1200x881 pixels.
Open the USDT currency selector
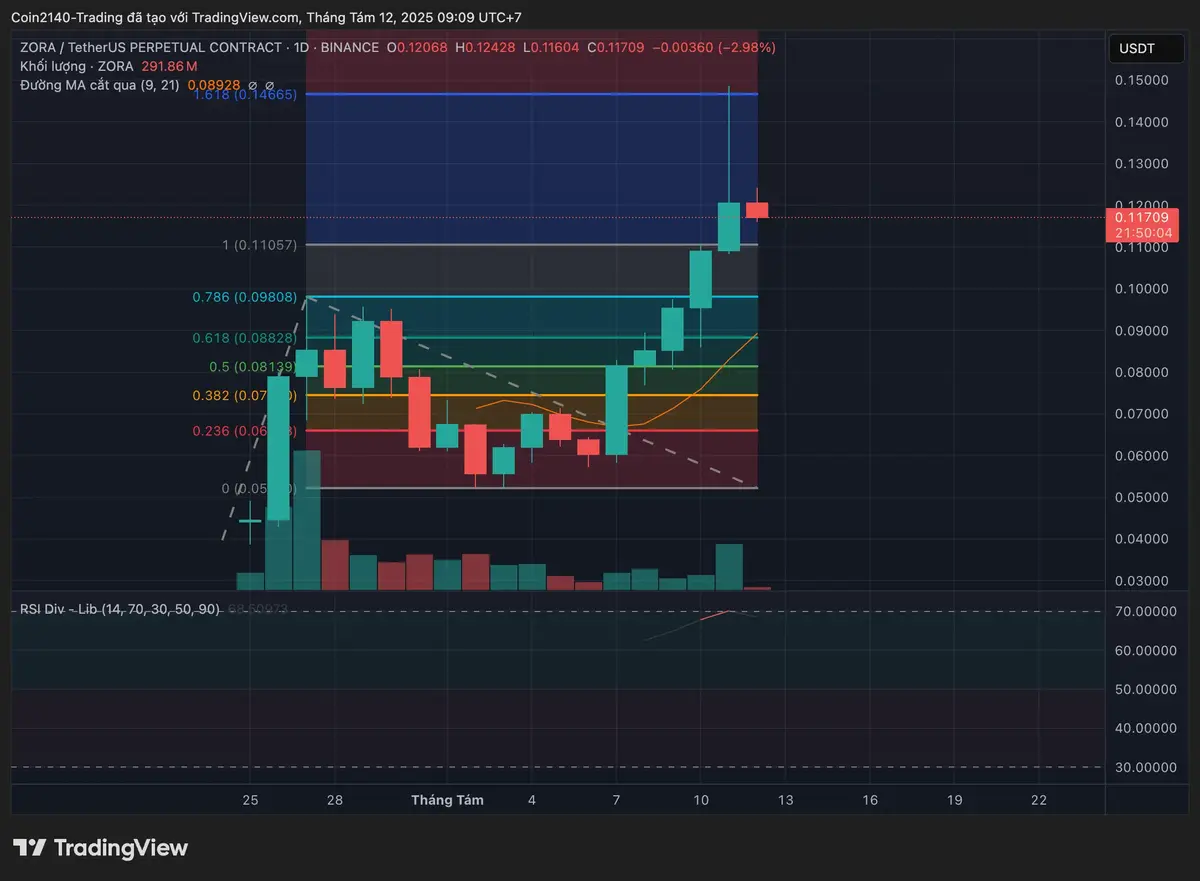tap(1136, 48)
